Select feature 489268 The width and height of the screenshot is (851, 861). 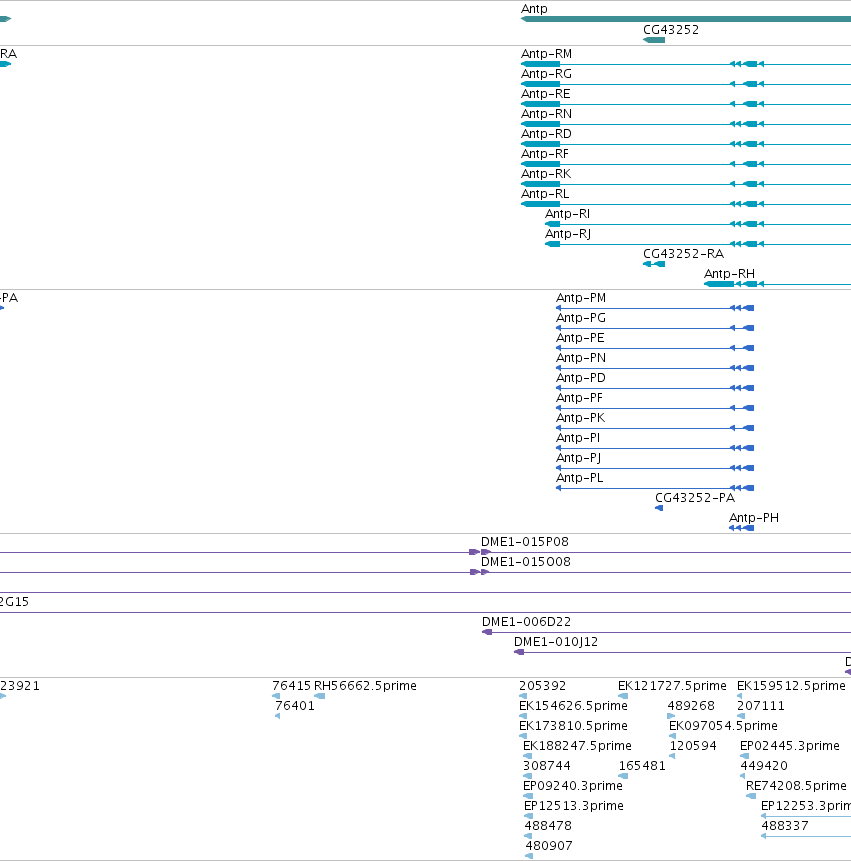coord(691,706)
